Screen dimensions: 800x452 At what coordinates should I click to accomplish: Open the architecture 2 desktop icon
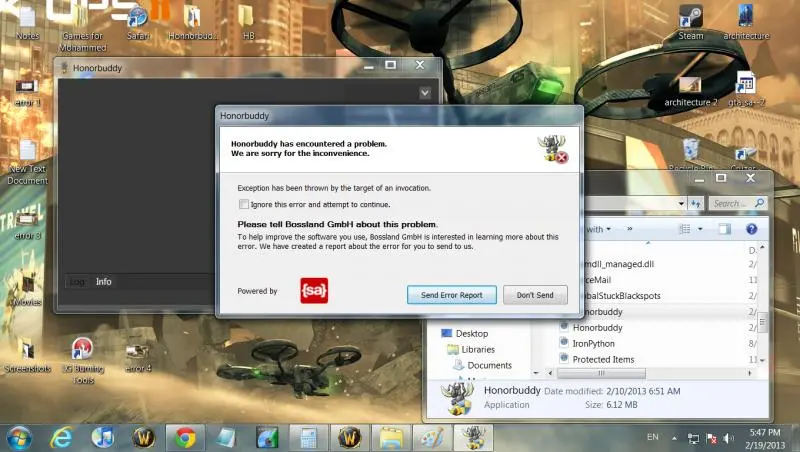[x=690, y=91]
